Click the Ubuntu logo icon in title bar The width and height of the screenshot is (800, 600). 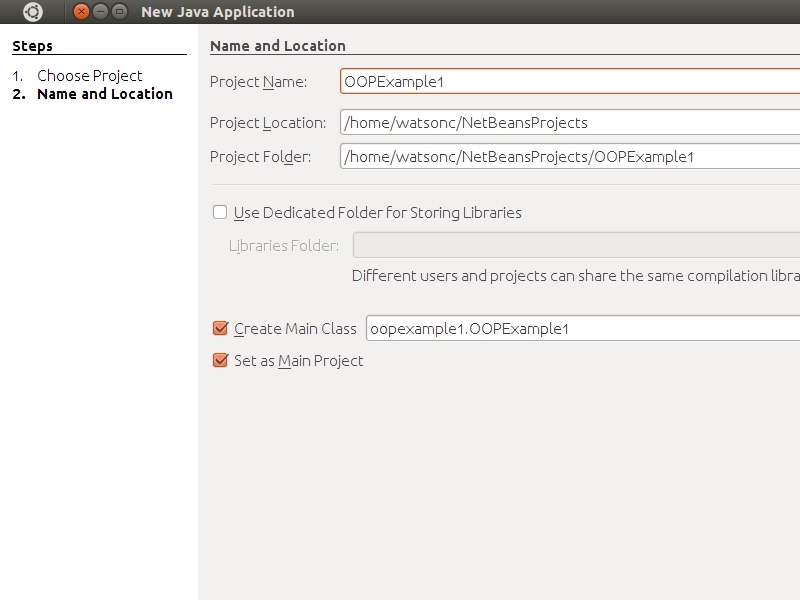tap(33, 12)
